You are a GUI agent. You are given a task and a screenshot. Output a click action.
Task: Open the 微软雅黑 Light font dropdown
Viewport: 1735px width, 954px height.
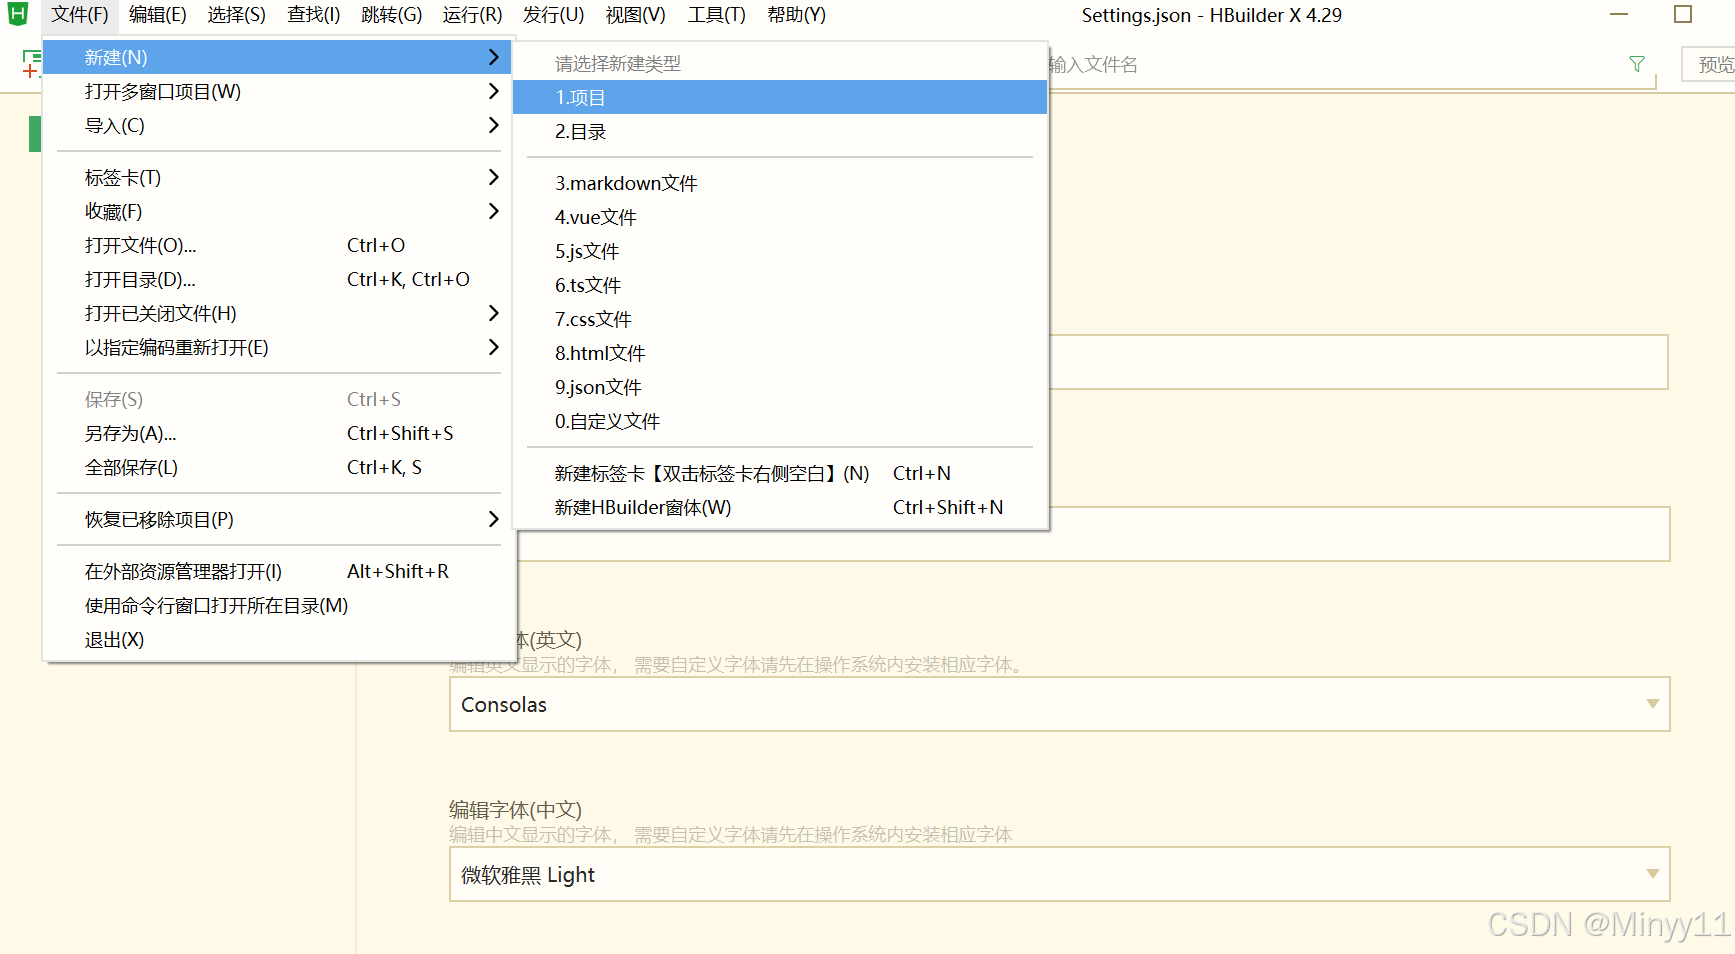[x=1059, y=874]
